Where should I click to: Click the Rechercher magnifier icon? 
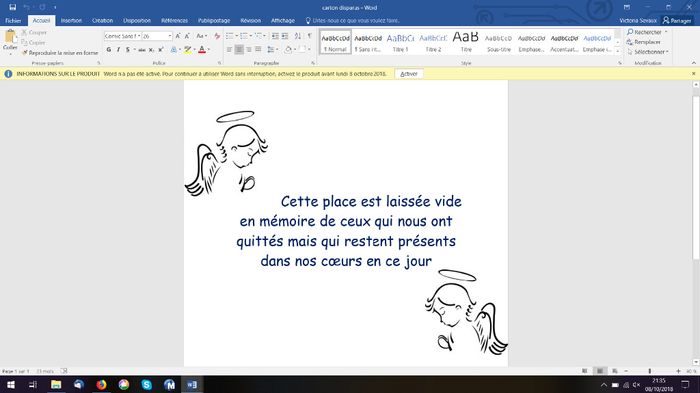click(630, 32)
